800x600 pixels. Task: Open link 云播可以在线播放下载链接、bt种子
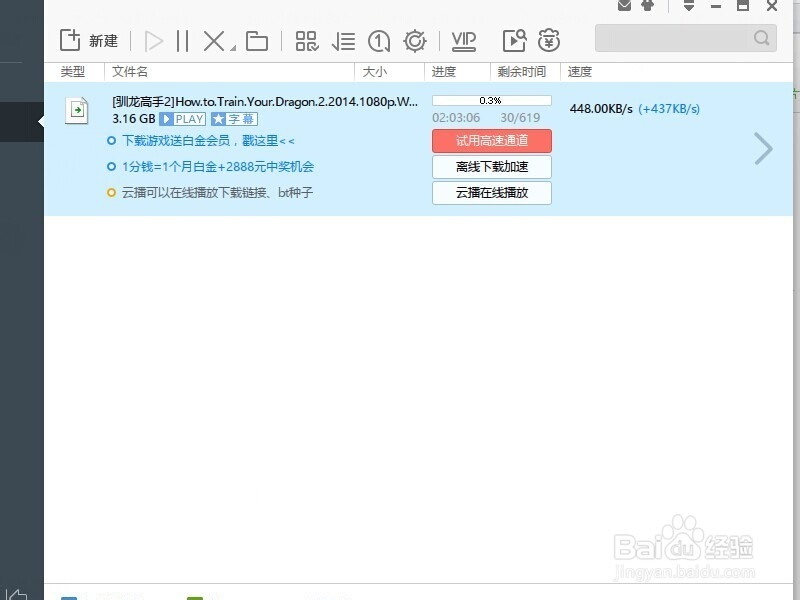[x=217, y=193]
